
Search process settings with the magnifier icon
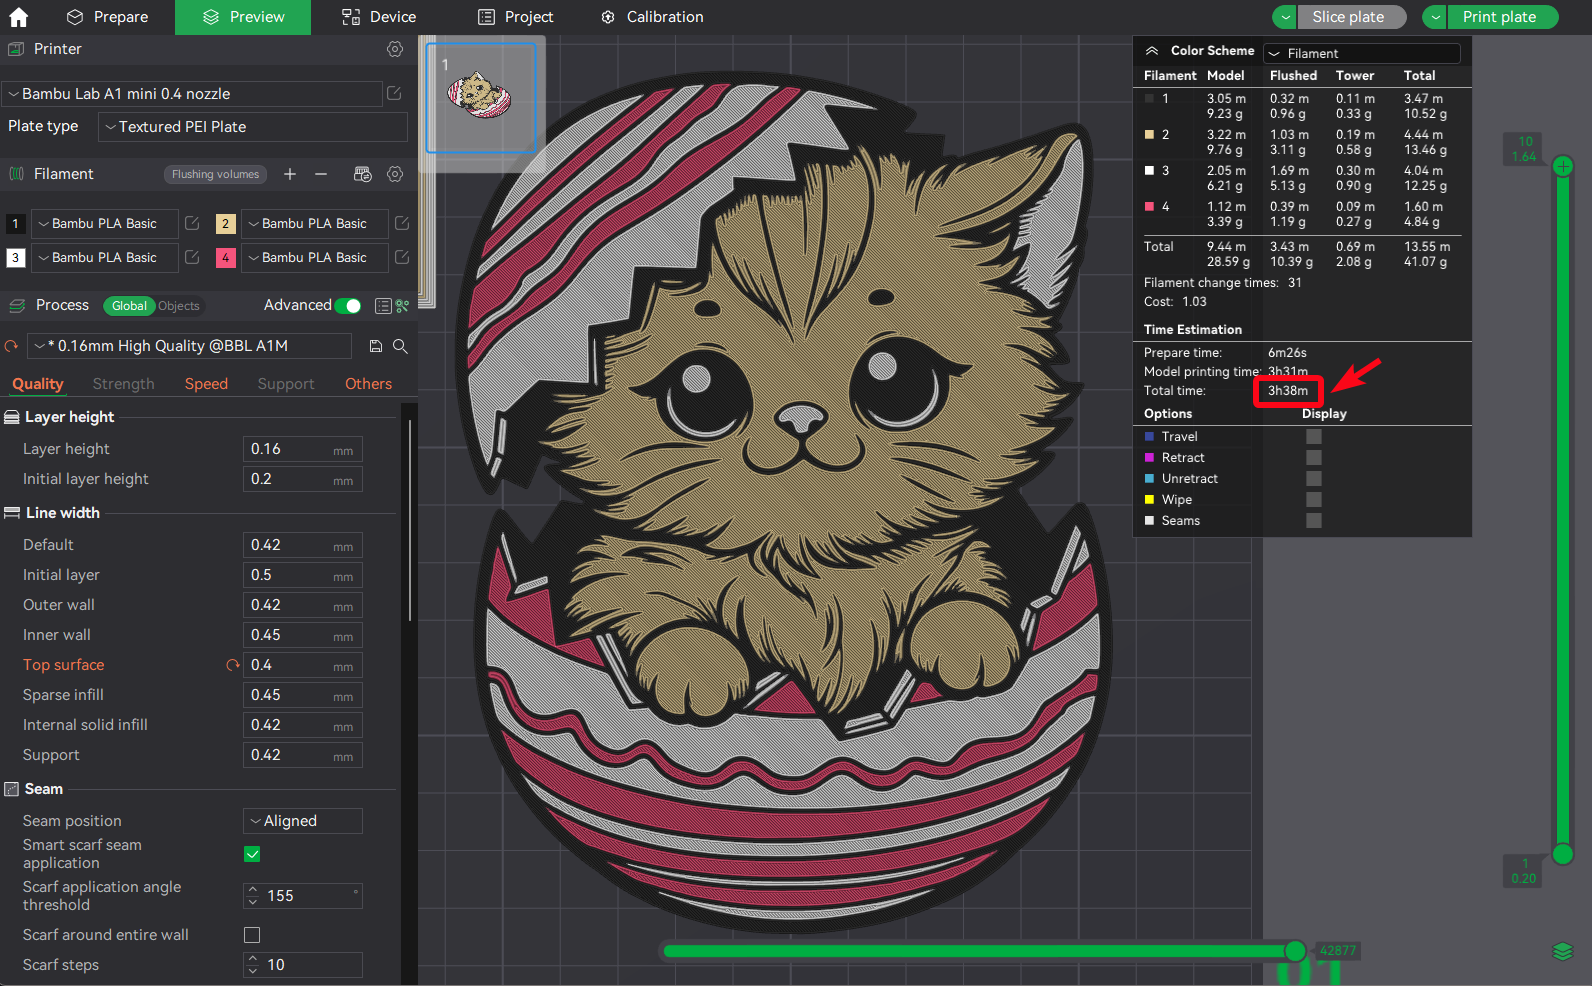pos(400,346)
